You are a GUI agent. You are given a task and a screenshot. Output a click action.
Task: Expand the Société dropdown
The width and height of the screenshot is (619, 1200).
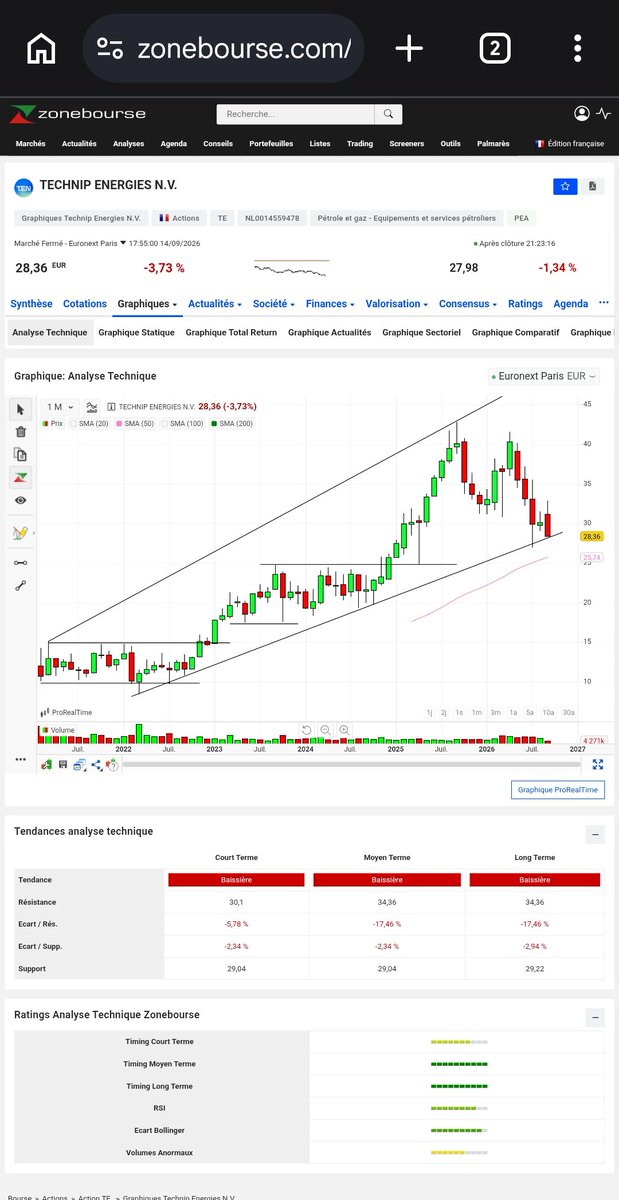(274, 304)
